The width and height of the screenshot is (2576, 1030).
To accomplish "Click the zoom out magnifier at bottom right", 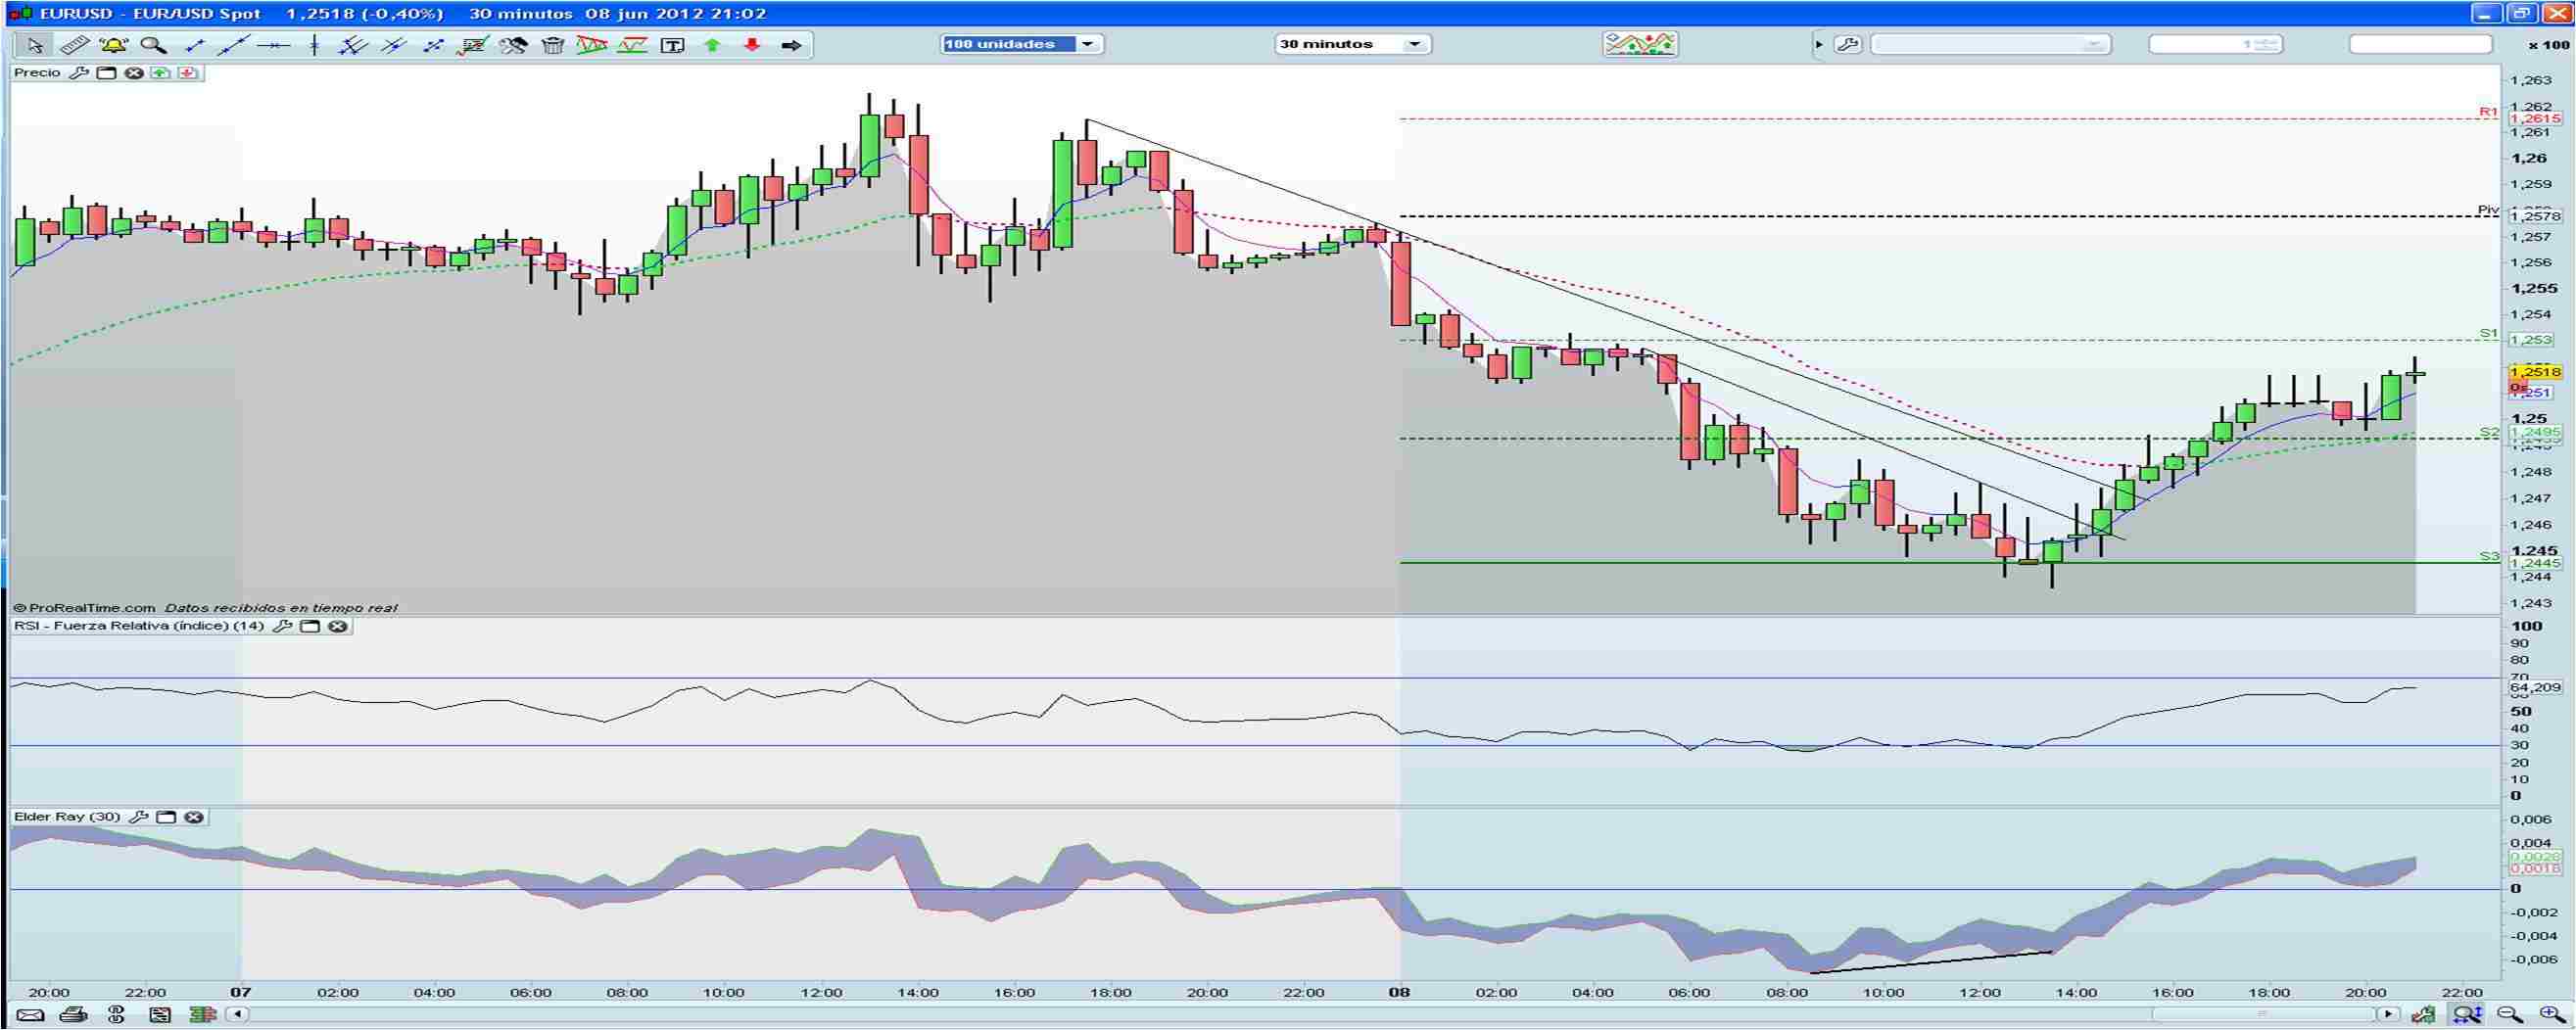I will (x=2508, y=1012).
